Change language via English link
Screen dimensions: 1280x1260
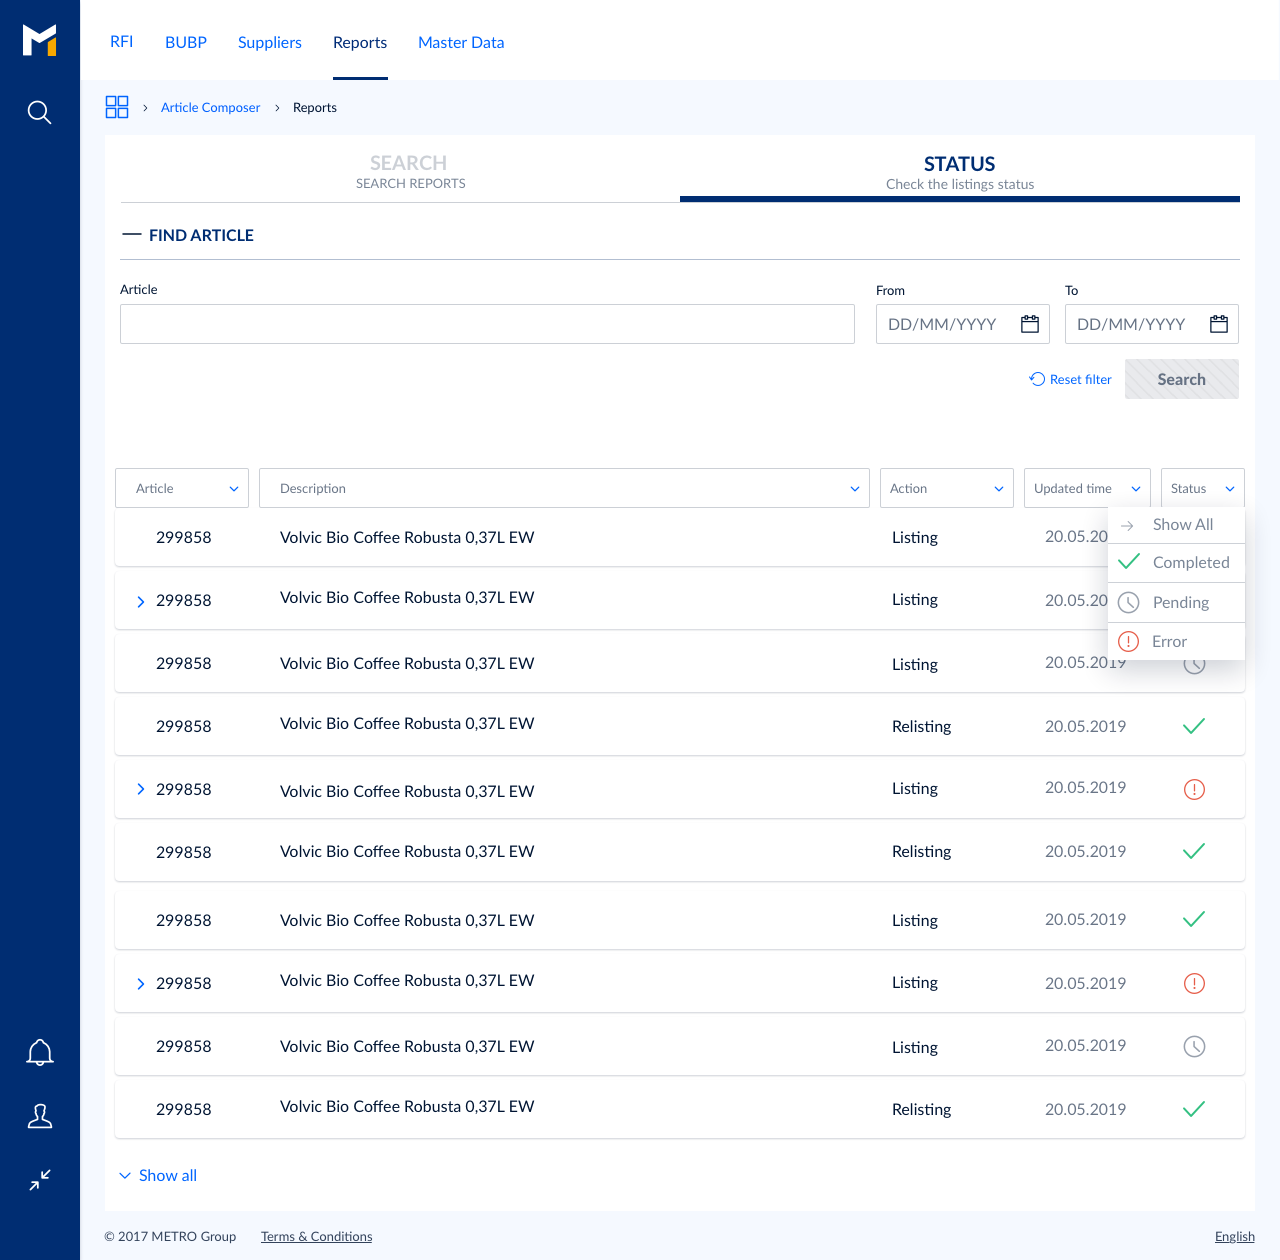pyautogui.click(x=1235, y=1236)
